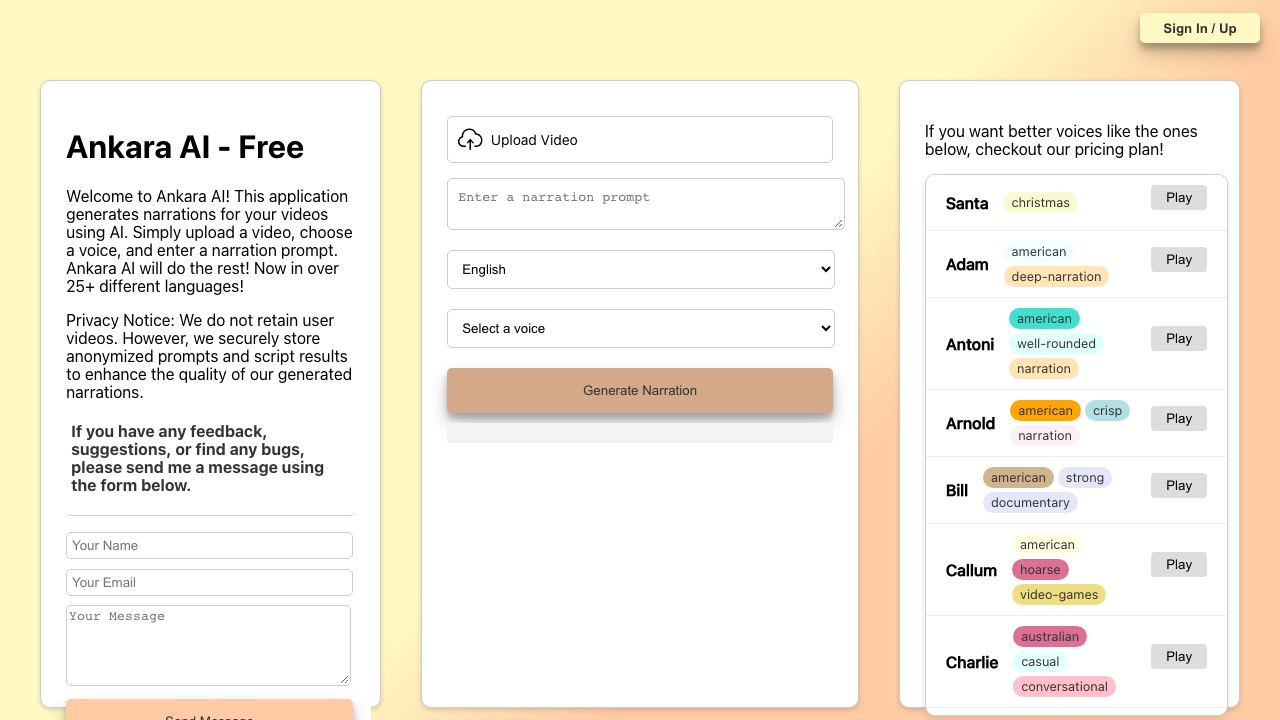Click the casual tag on Charlie
The width and height of the screenshot is (1280, 720).
[x=1040, y=661]
